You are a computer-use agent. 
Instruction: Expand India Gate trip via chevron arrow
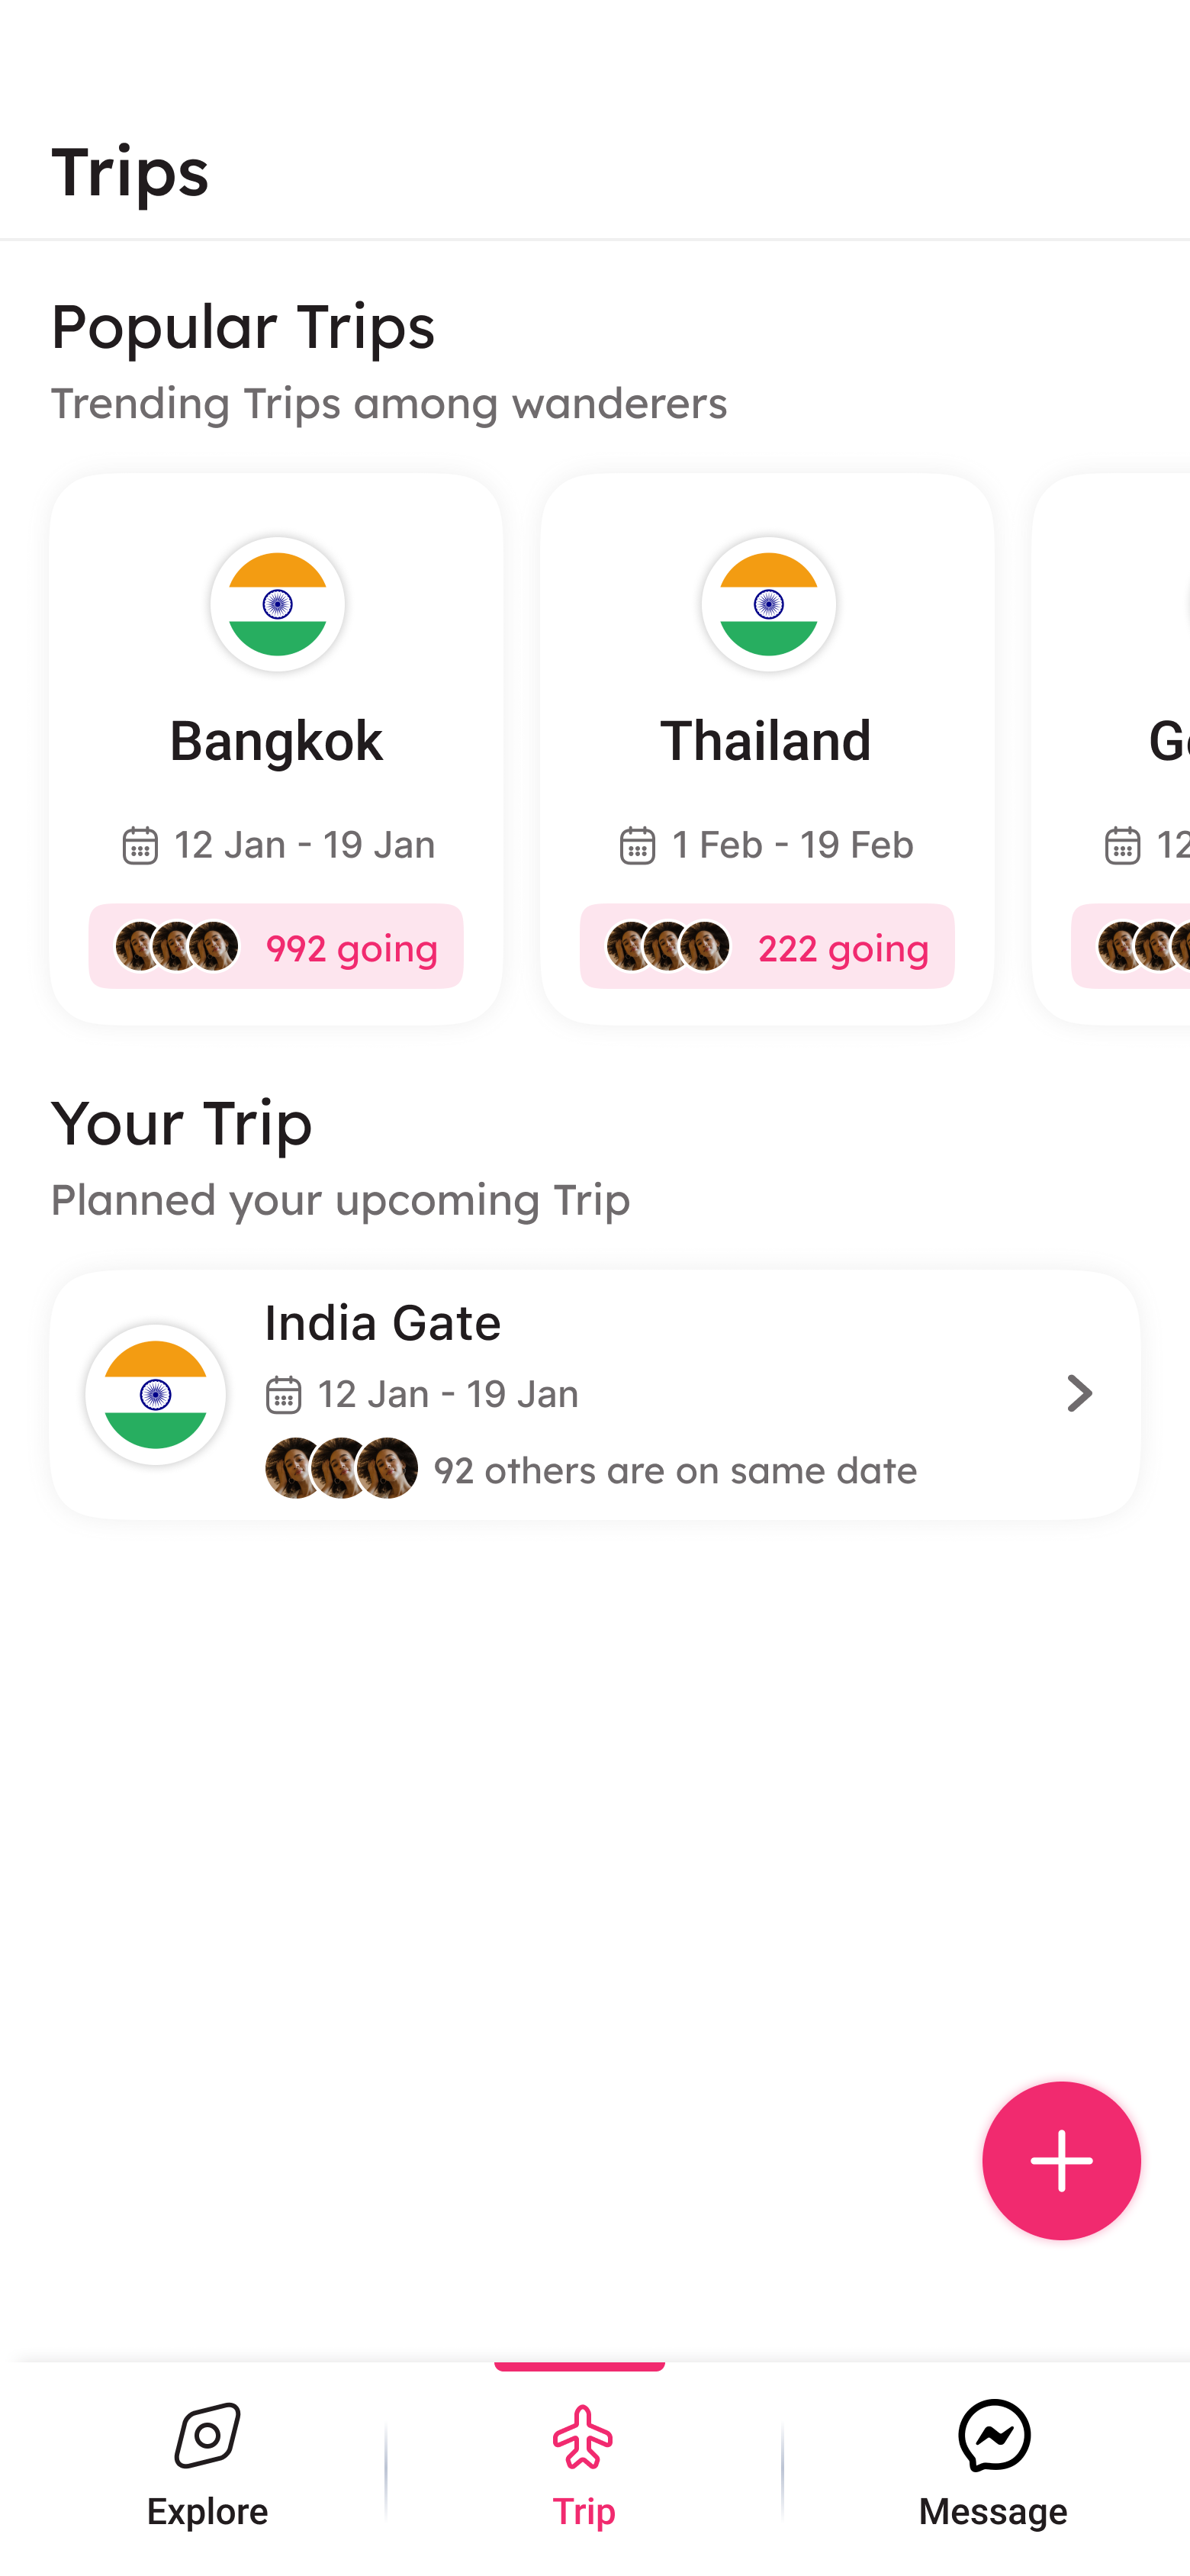tap(1079, 1393)
